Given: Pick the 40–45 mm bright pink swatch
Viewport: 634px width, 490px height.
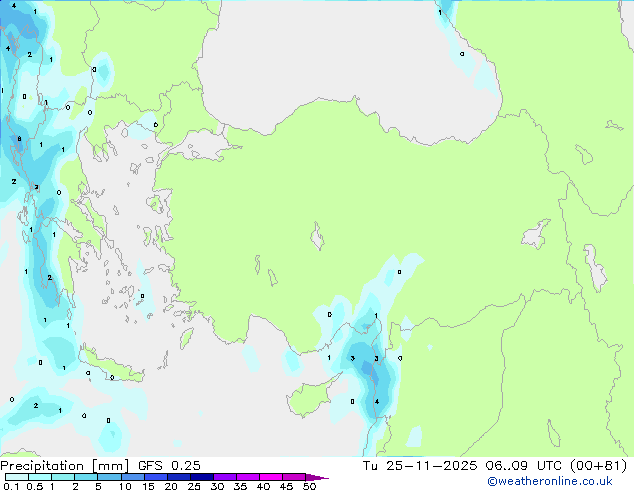Looking at the screenshot, I should point(271,477).
